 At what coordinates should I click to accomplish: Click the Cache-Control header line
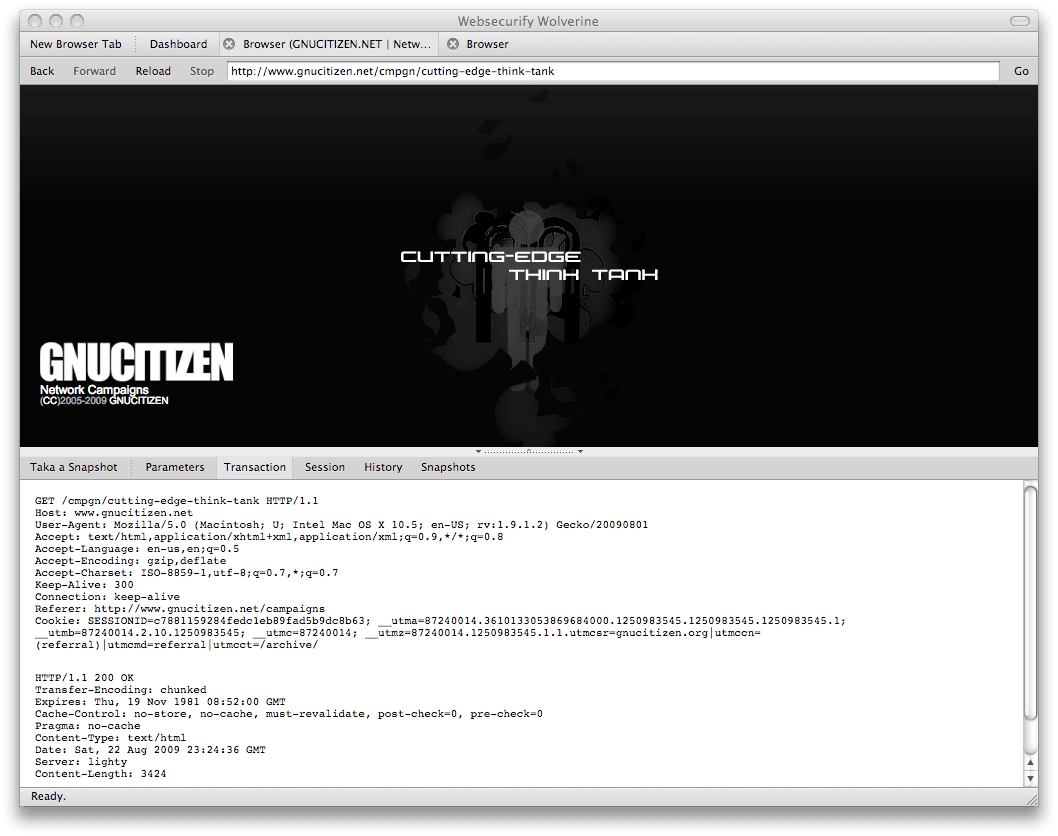pyautogui.click(x=289, y=714)
